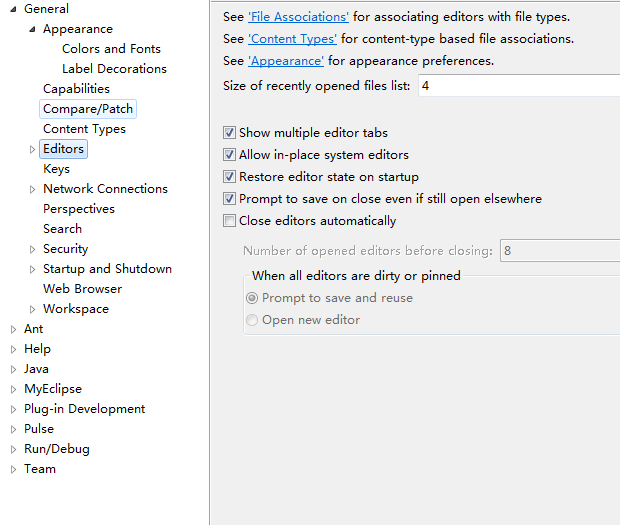Toggle Restore editor state on startup
Screen dimensions: 620x525
point(230,177)
